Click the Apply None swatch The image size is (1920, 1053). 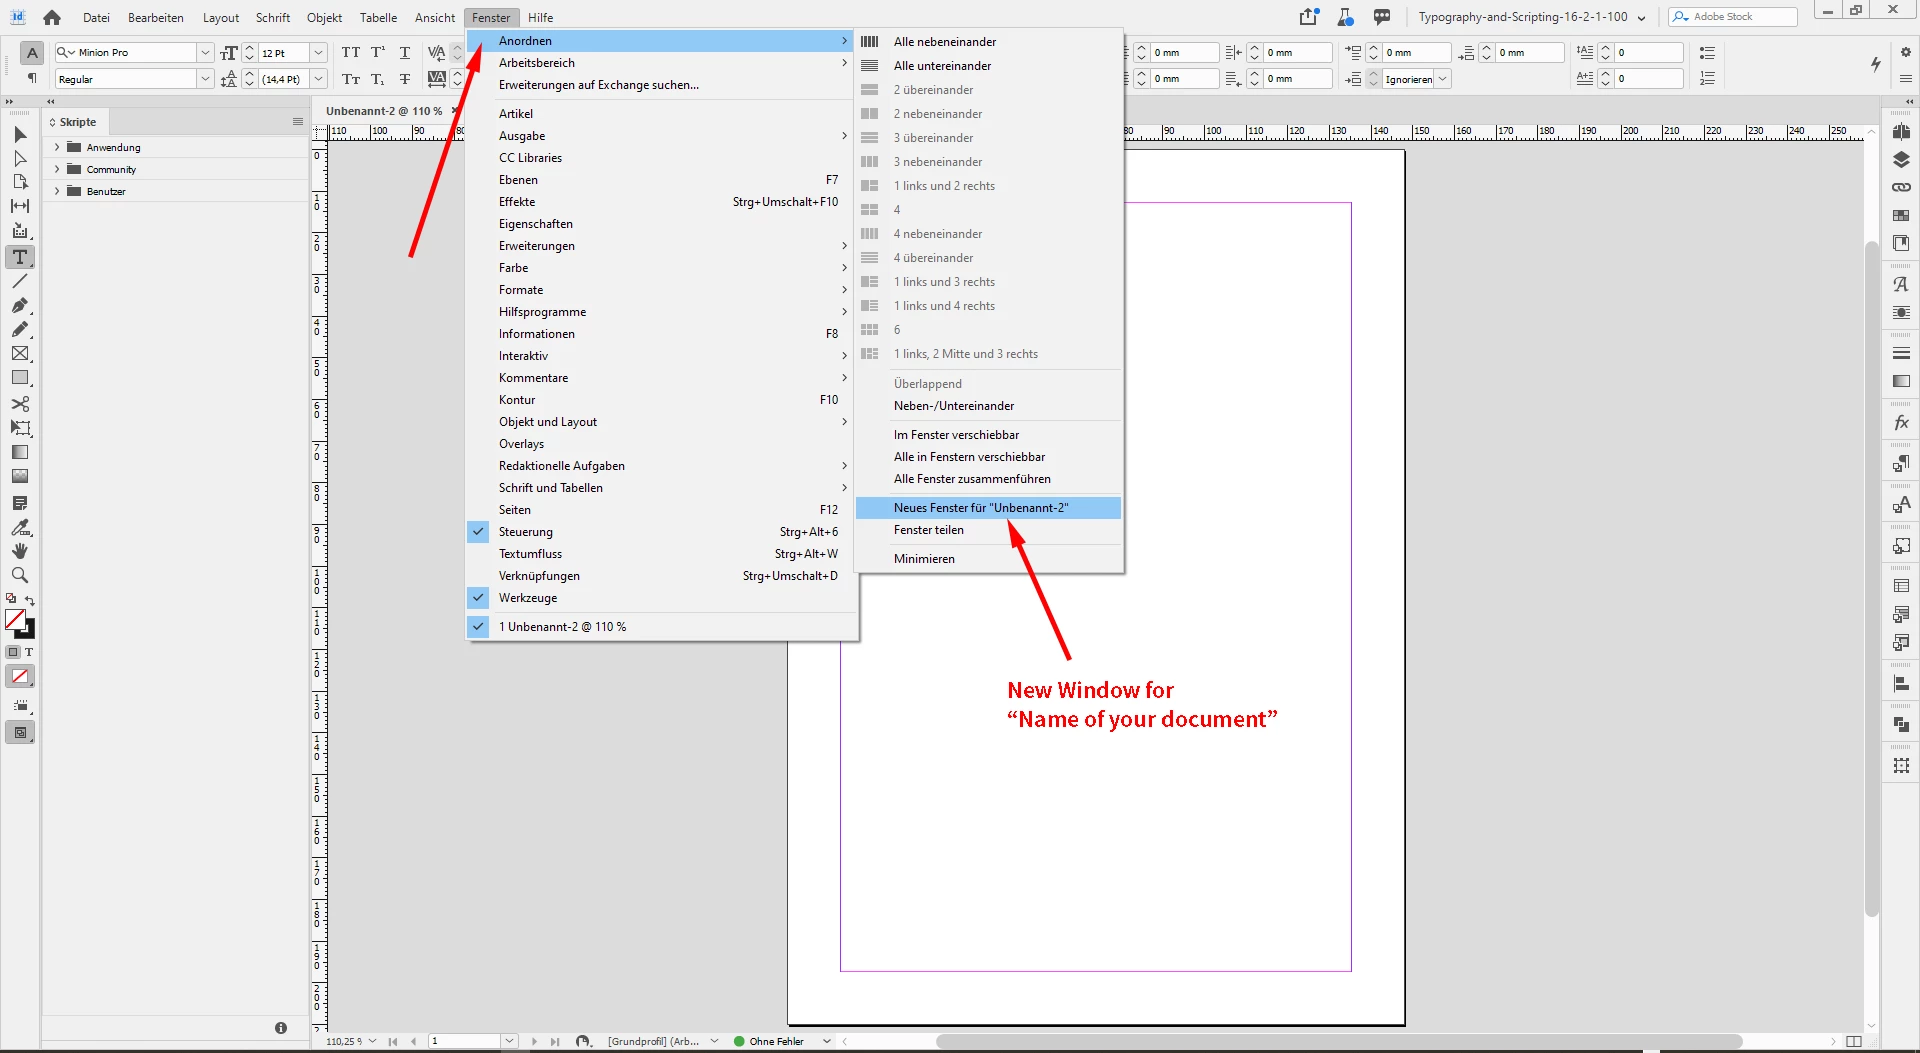coord(20,676)
